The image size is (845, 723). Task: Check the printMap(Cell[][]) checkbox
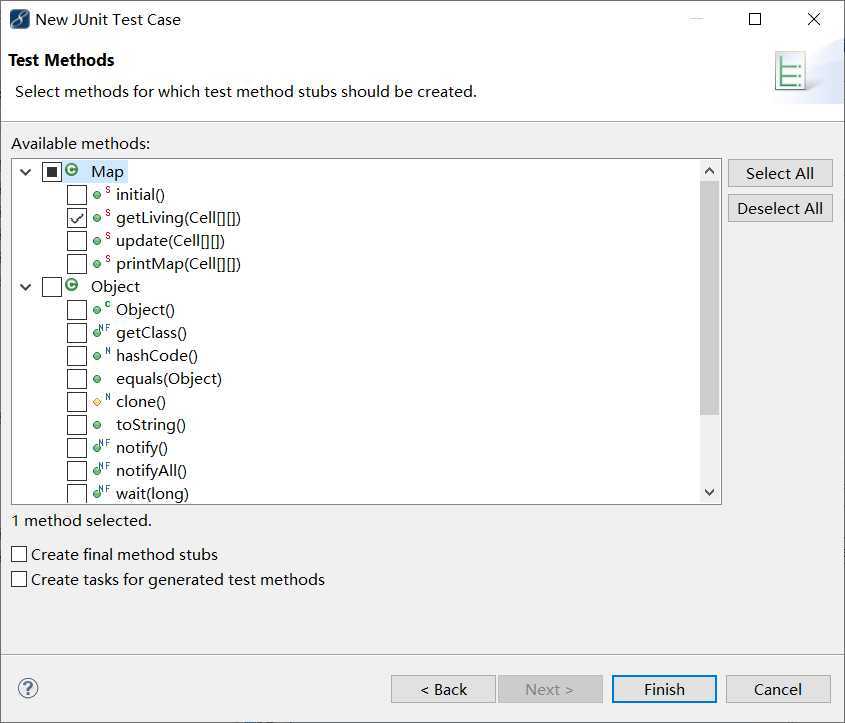pyautogui.click(x=77, y=264)
